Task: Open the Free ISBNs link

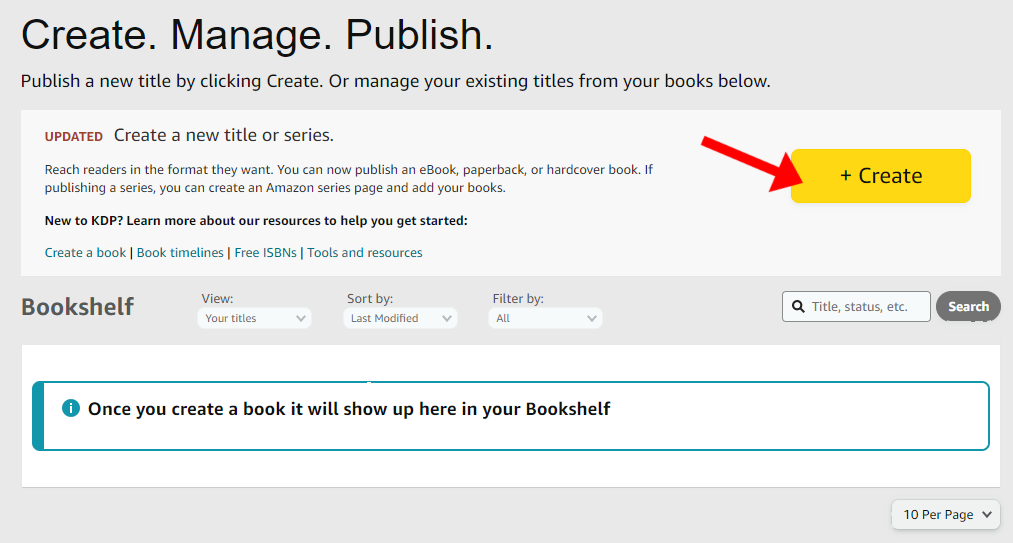Action: [266, 253]
